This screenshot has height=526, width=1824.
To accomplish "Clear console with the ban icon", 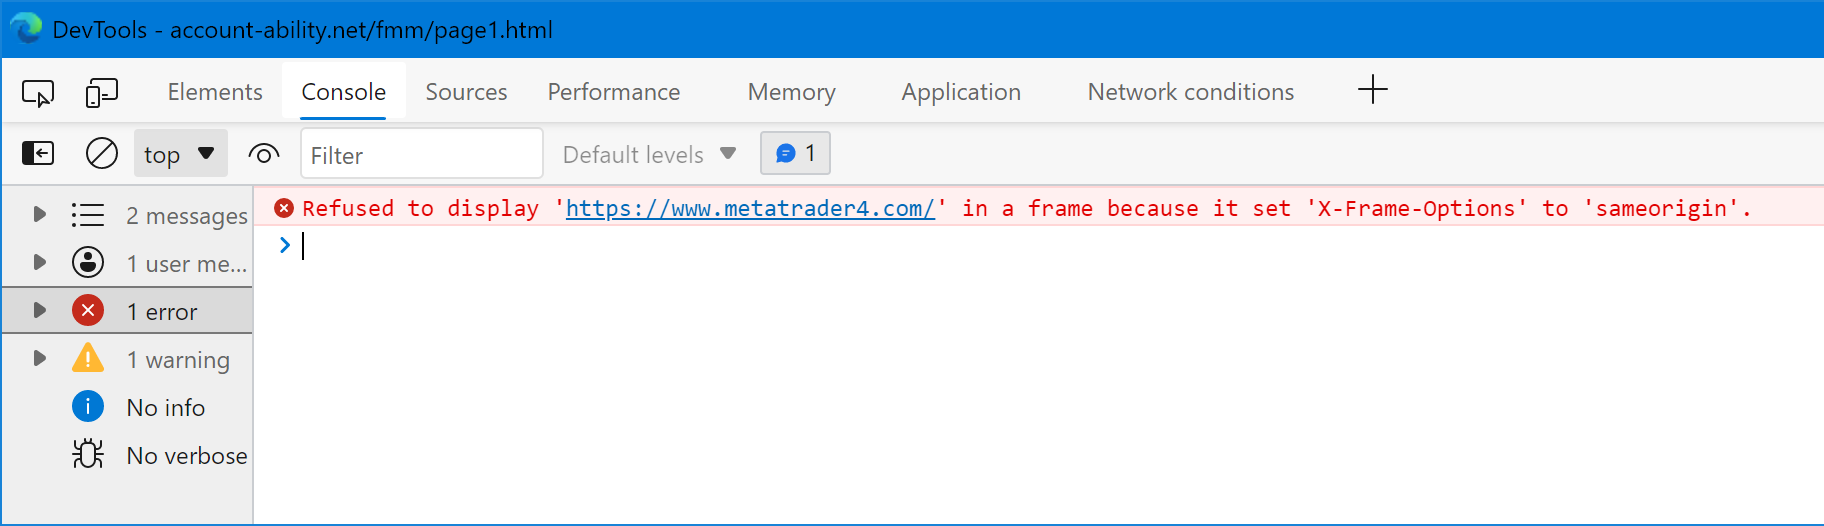I will click(x=102, y=153).
